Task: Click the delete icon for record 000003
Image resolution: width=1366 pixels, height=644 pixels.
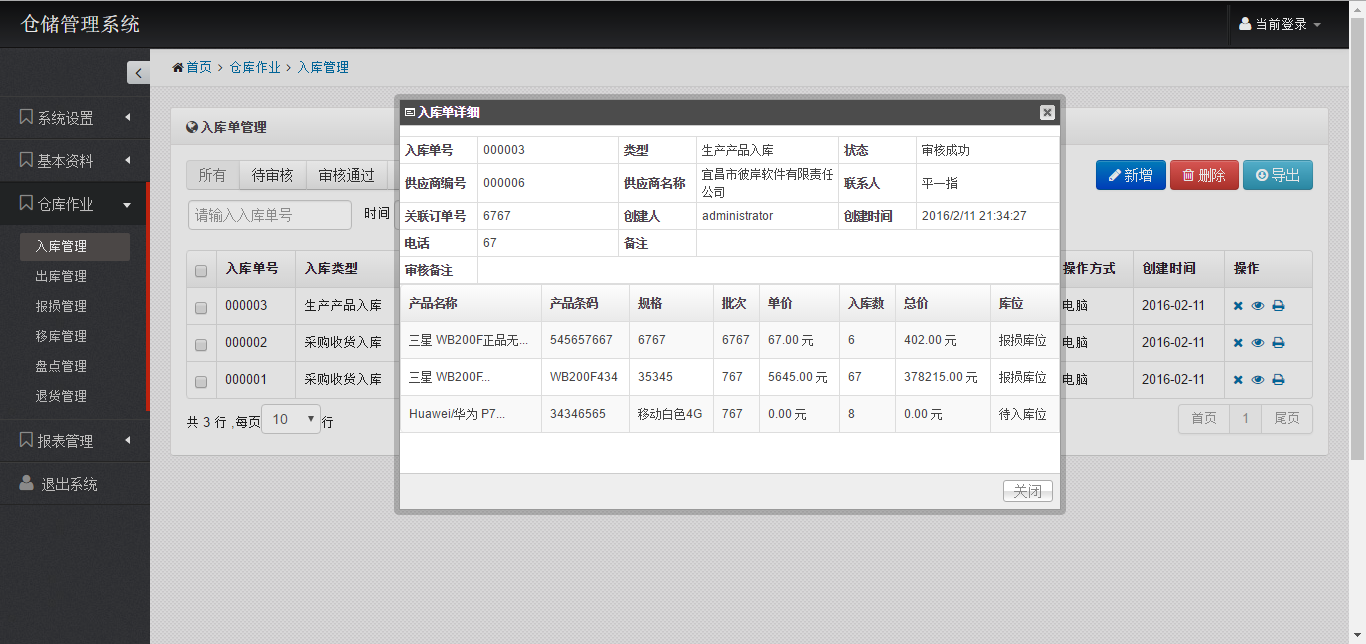Action: (1238, 305)
